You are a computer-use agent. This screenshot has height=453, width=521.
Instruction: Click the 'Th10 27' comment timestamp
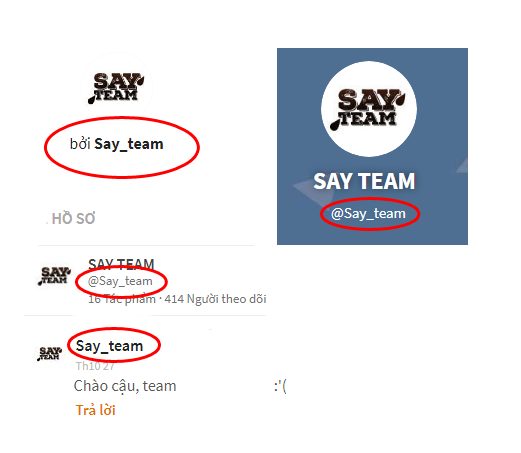coord(95,366)
